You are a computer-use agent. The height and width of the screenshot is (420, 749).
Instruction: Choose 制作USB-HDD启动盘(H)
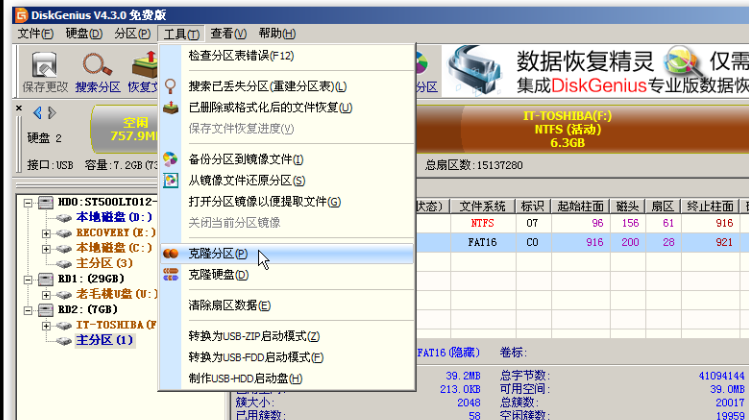tap(287, 378)
